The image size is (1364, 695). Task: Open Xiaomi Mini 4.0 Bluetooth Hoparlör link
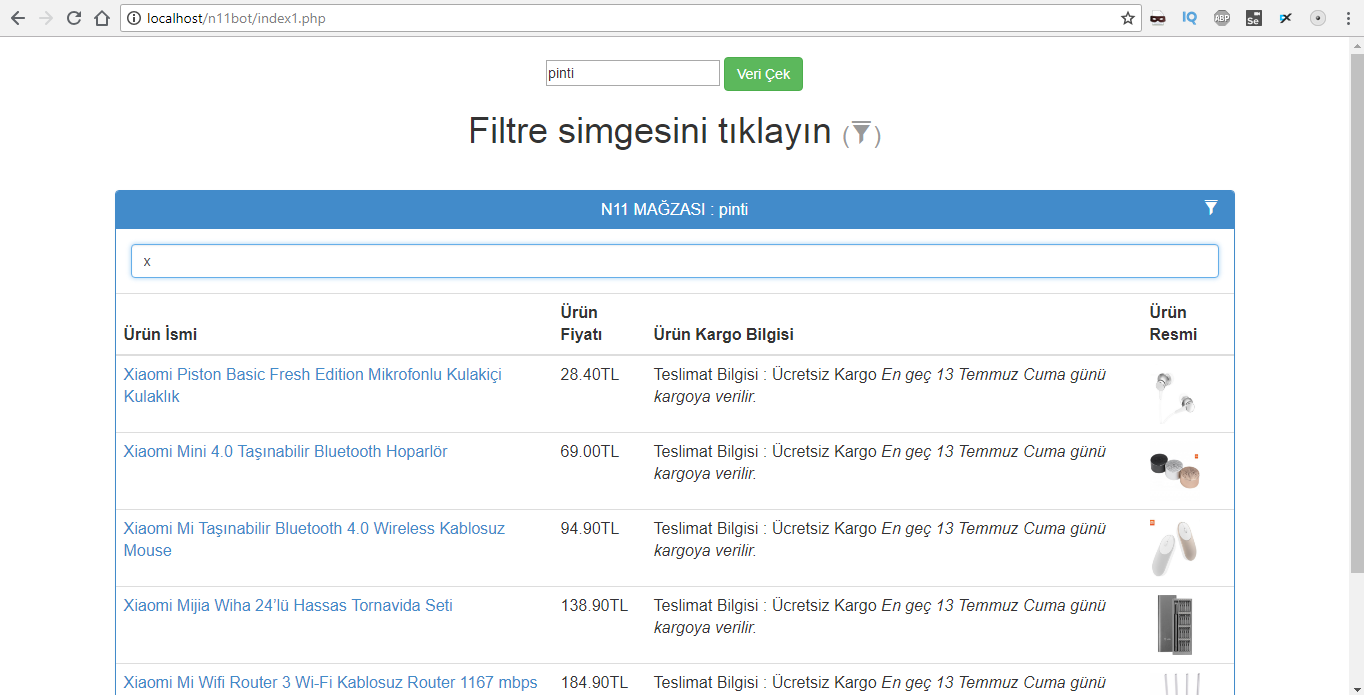[285, 451]
